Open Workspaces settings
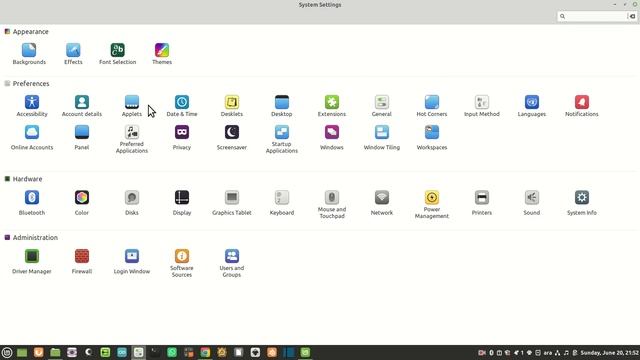Image resolution: width=640 pixels, height=360 pixels. click(432, 138)
